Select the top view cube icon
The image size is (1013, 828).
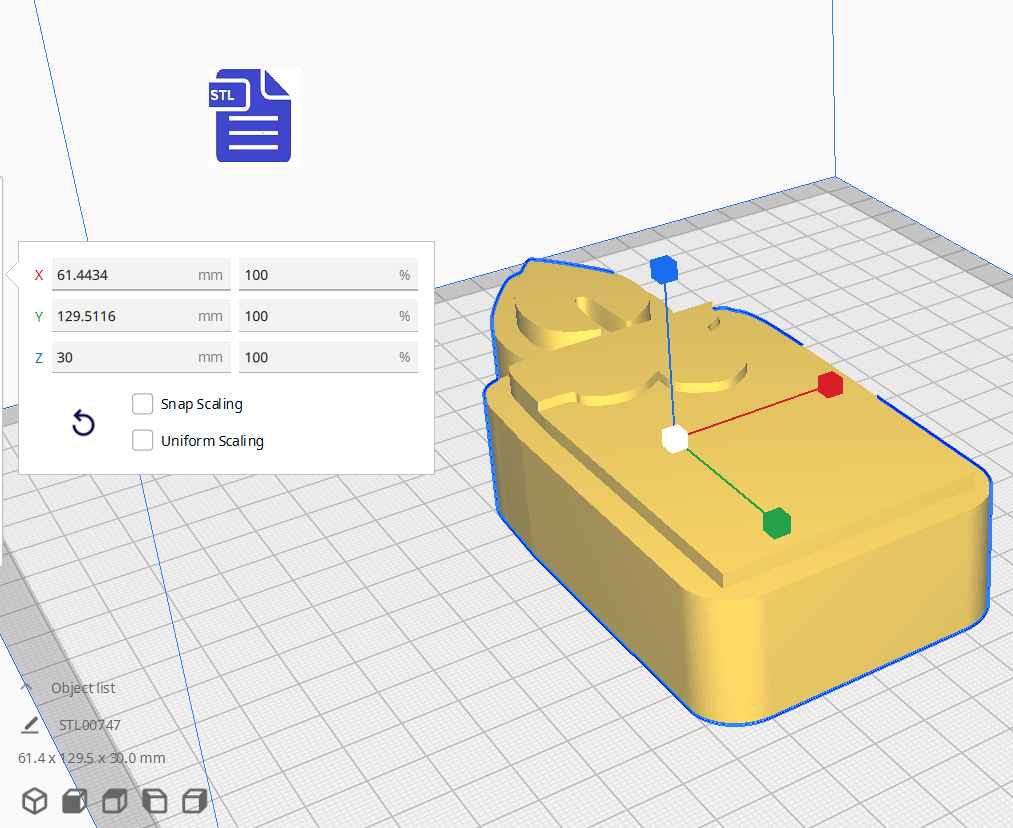[114, 801]
